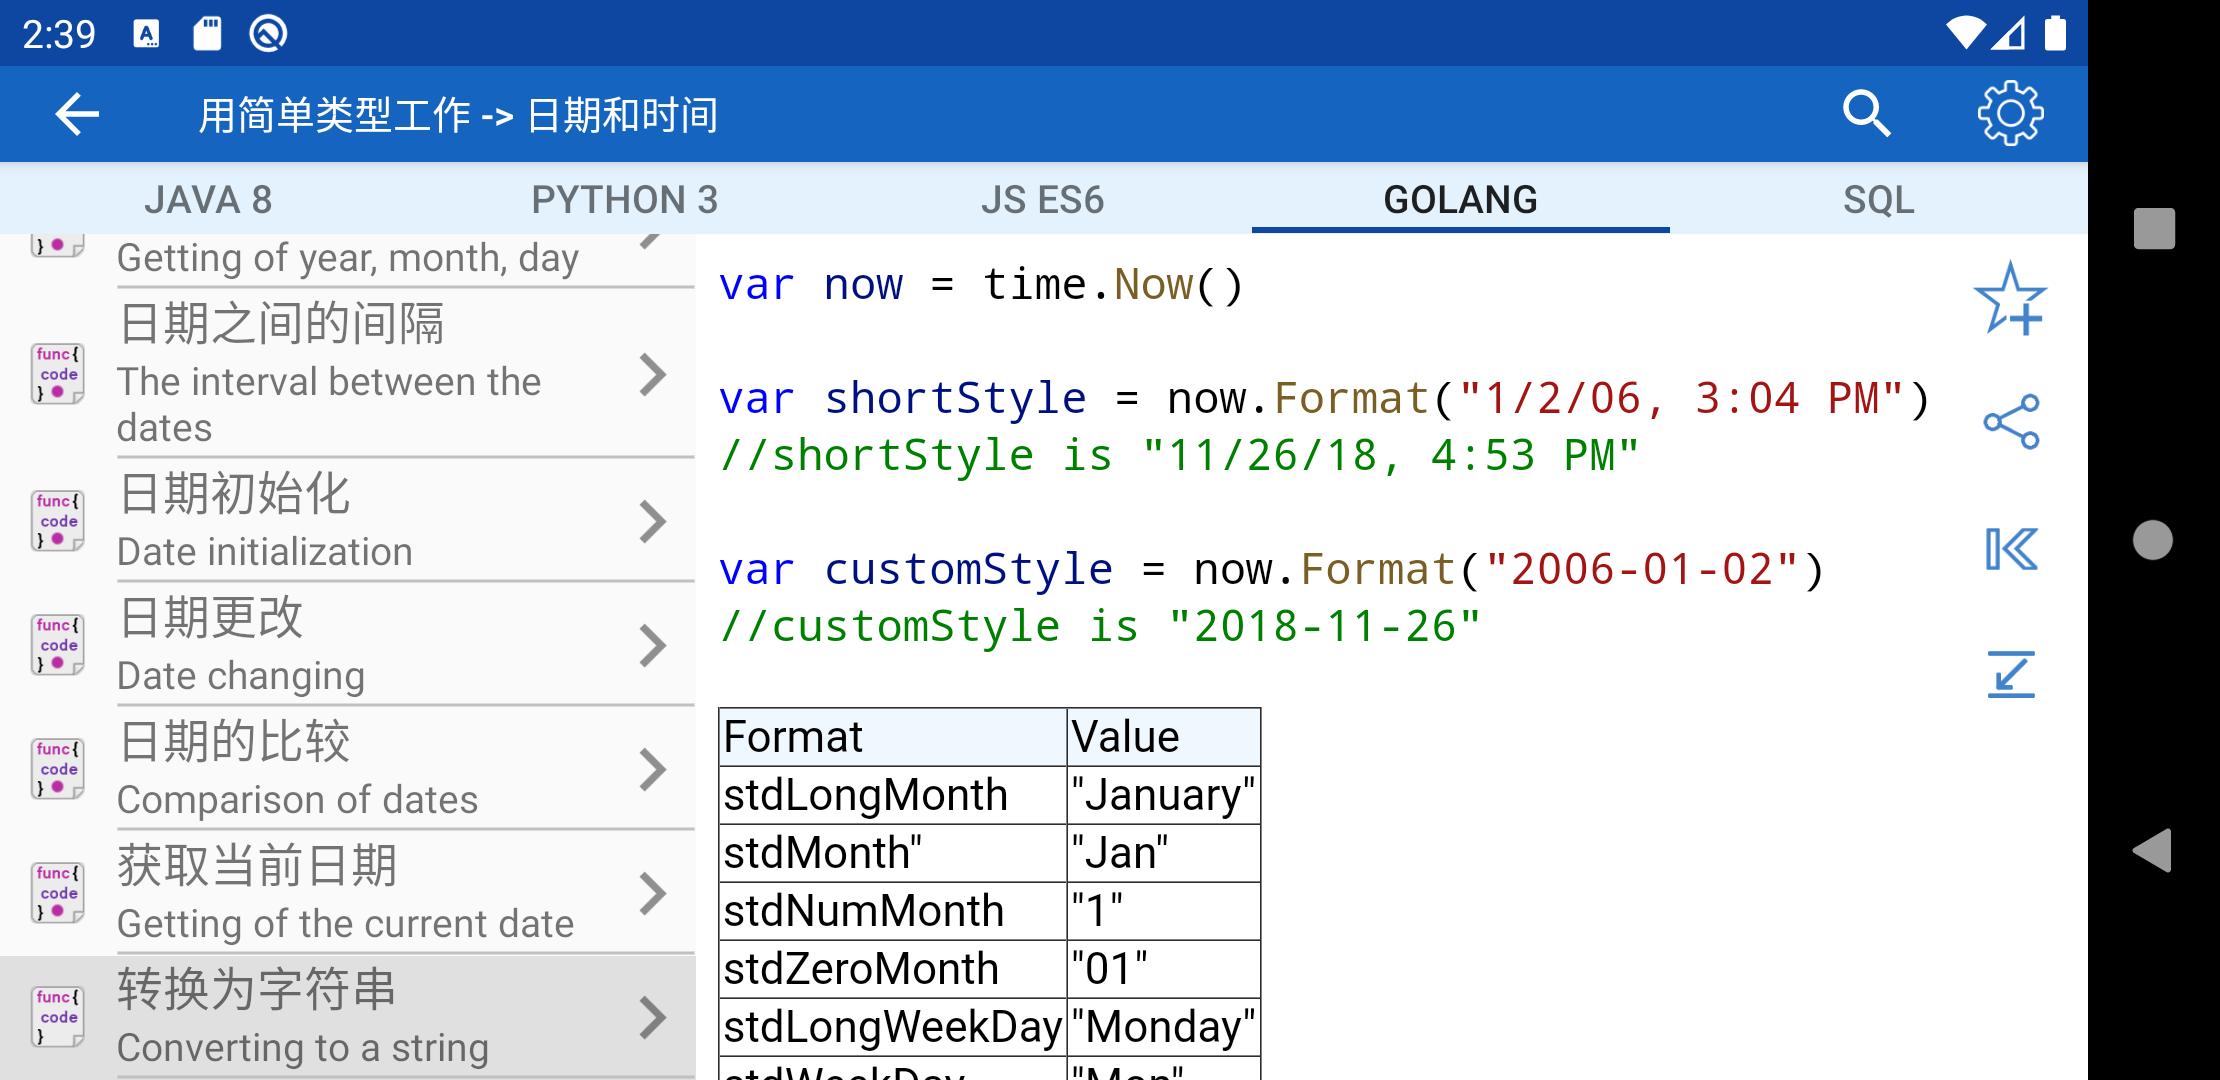Tap the scroll-to-bottom arrow icon
Viewport: 2220px width, 1080px height.
[x=2010, y=674]
